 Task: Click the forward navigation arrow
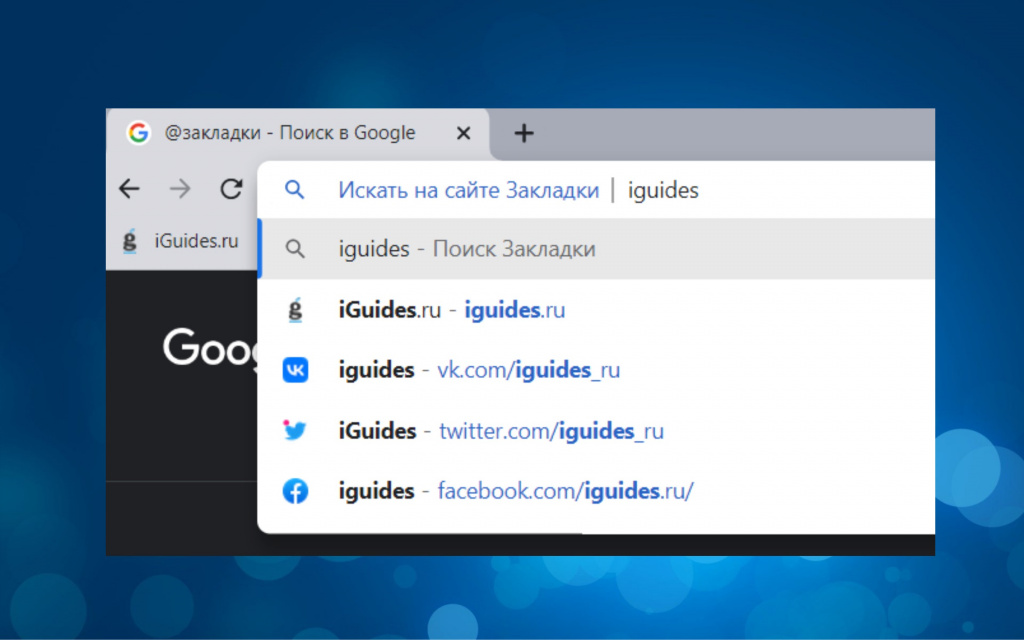coord(180,189)
